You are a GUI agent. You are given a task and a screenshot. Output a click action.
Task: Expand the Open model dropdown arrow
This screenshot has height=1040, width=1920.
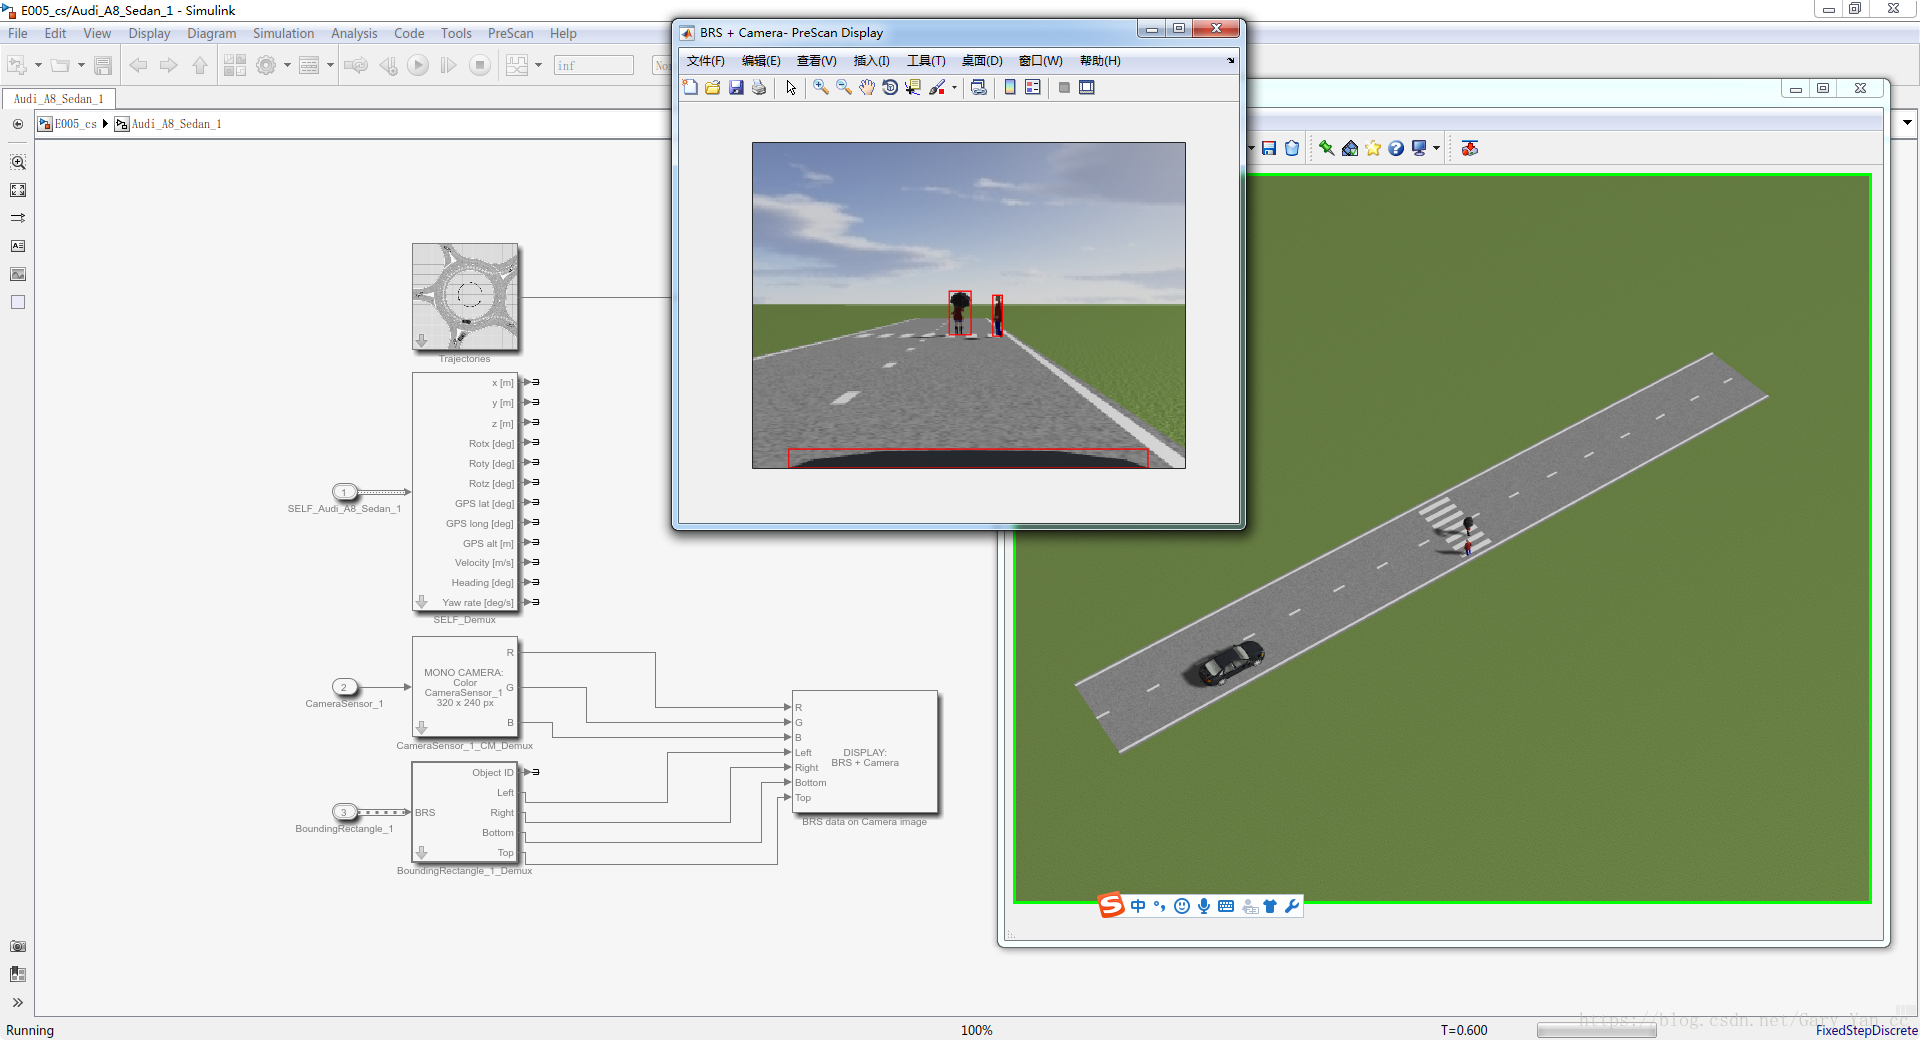coord(81,66)
